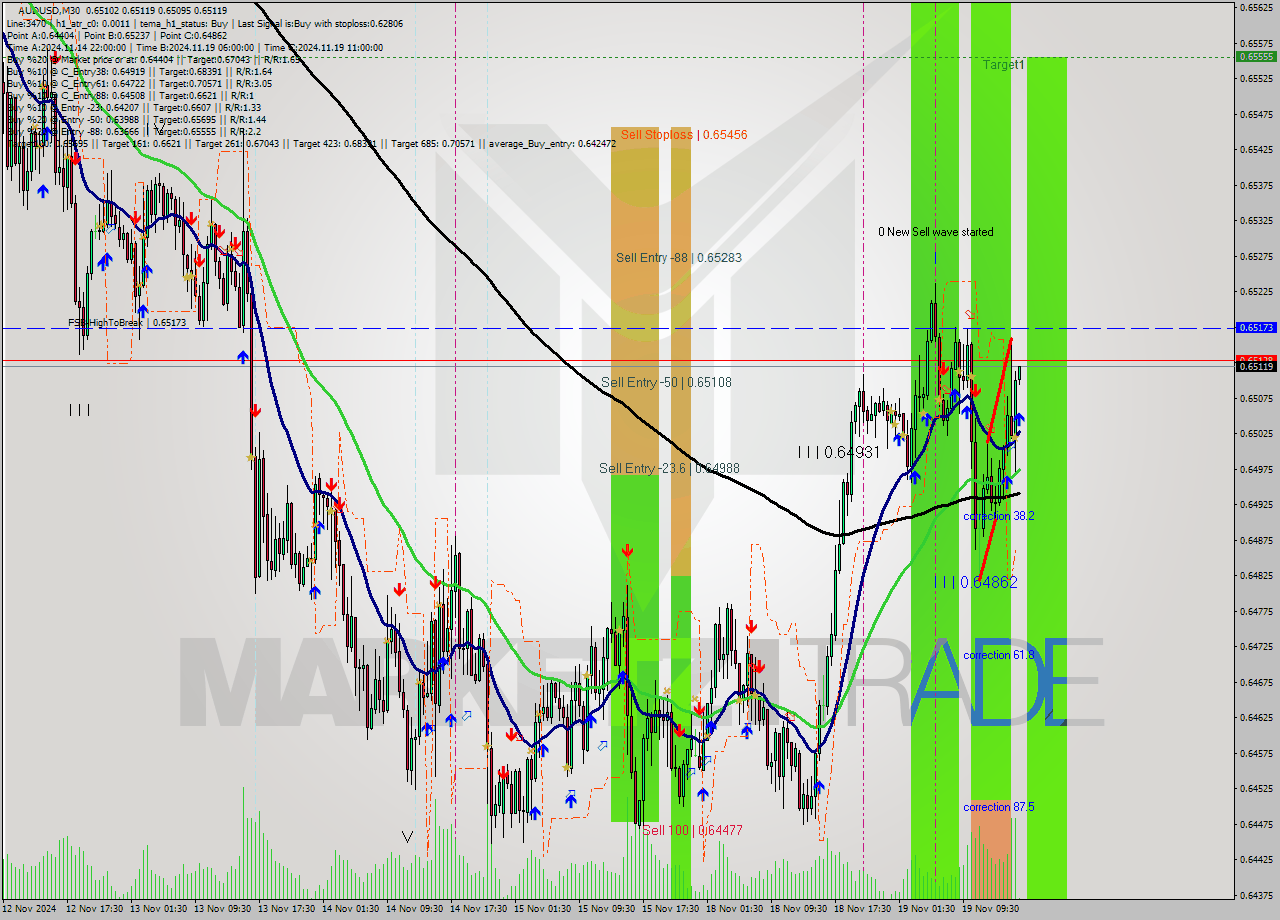
Task: Click the '13 Nov 17:30' time axis label
Action: click(286, 909)
